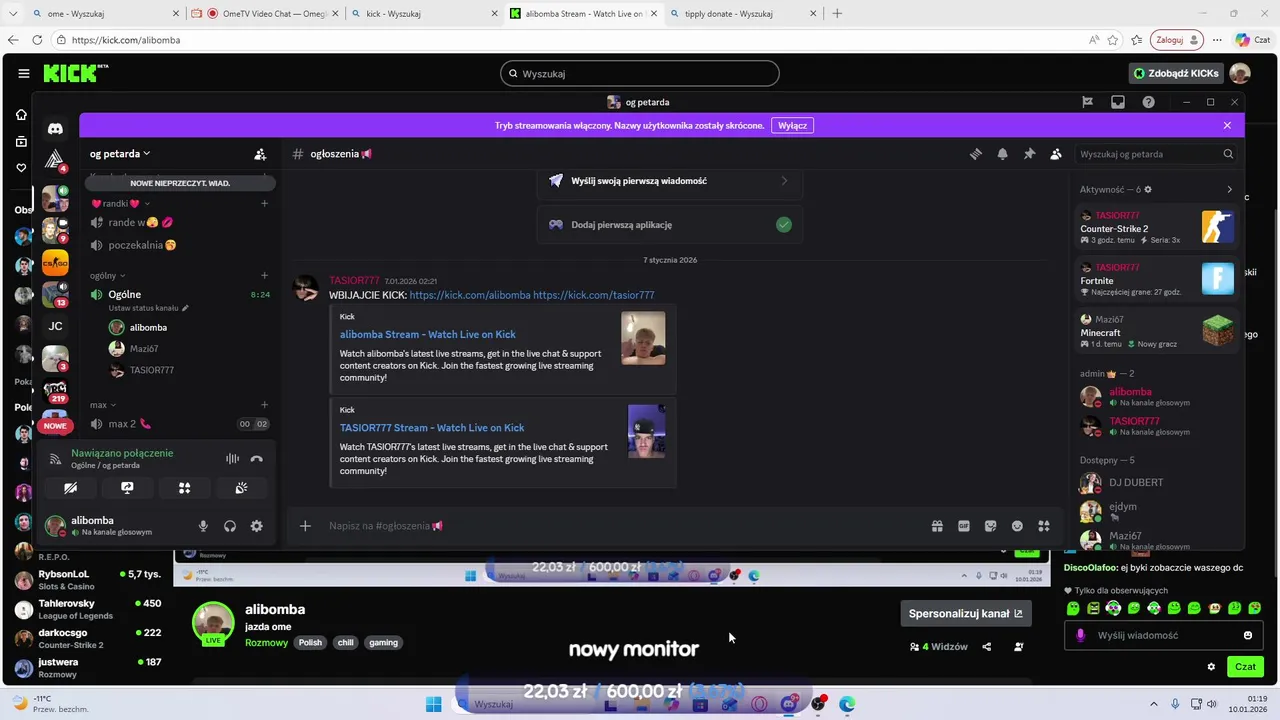Send Kick chat message with Czat button
This screenshot has height=720, width=1280.
pyautogui.click(x=1245, y=667)
